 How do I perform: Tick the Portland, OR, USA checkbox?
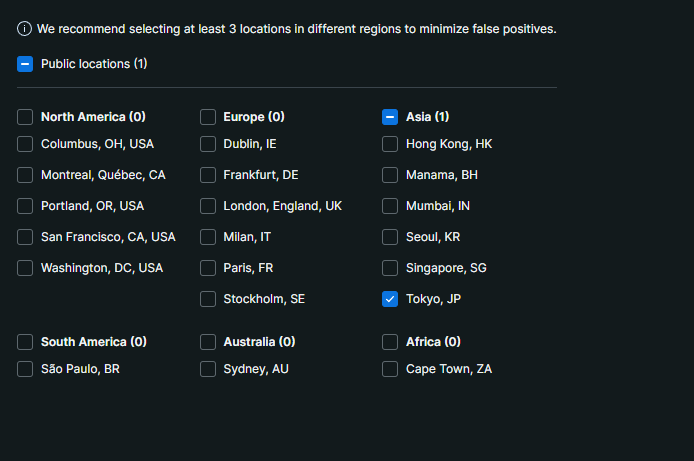[25, 206]
